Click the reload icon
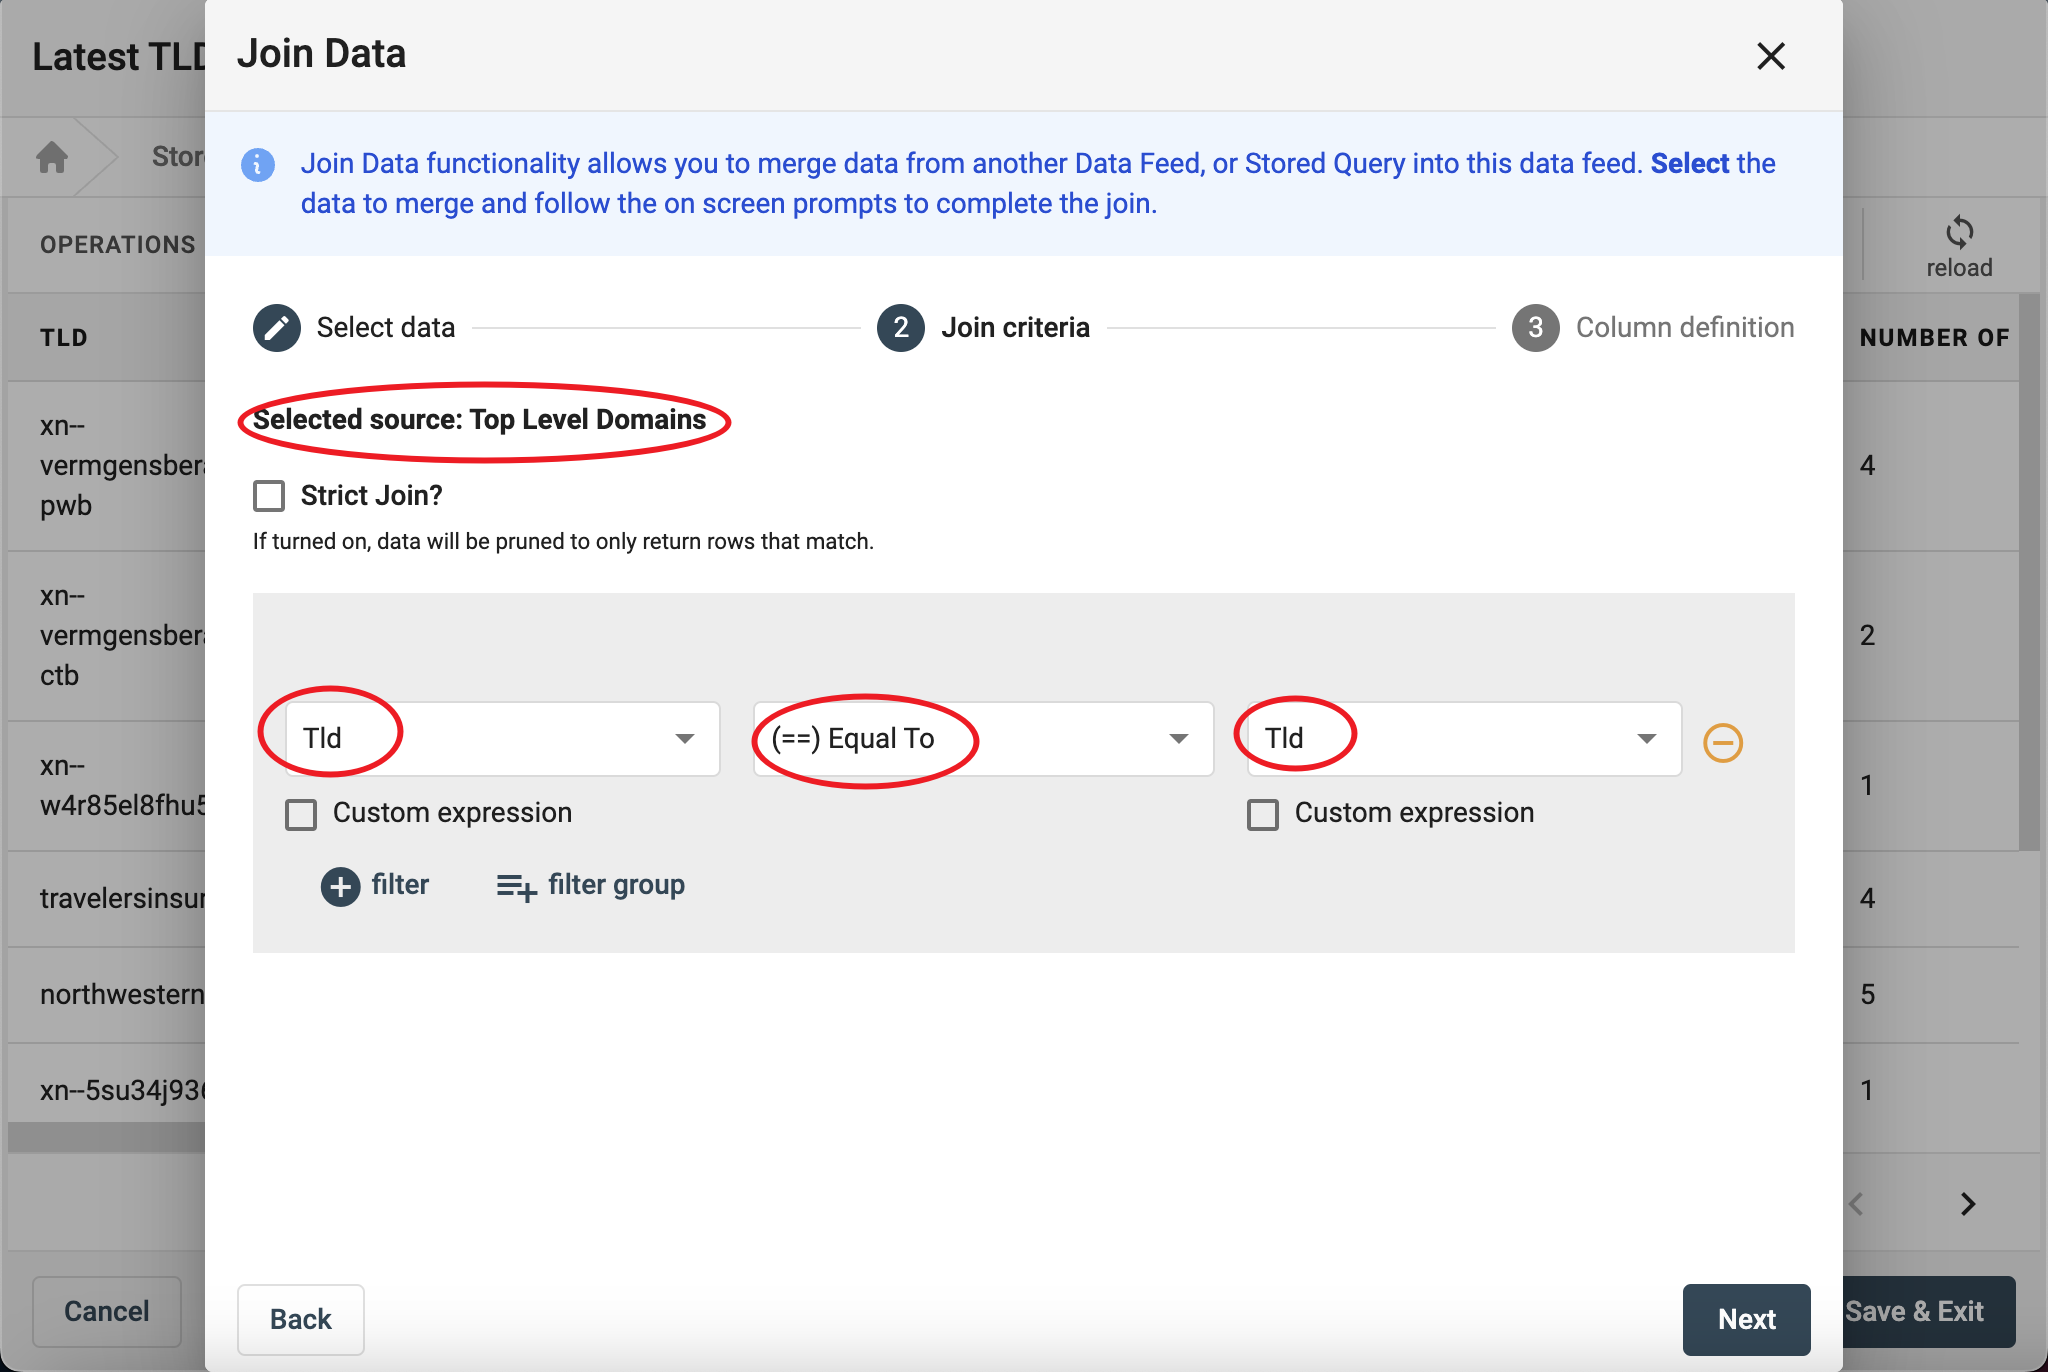The image size is (2048, 1372). pos(1959,233)
